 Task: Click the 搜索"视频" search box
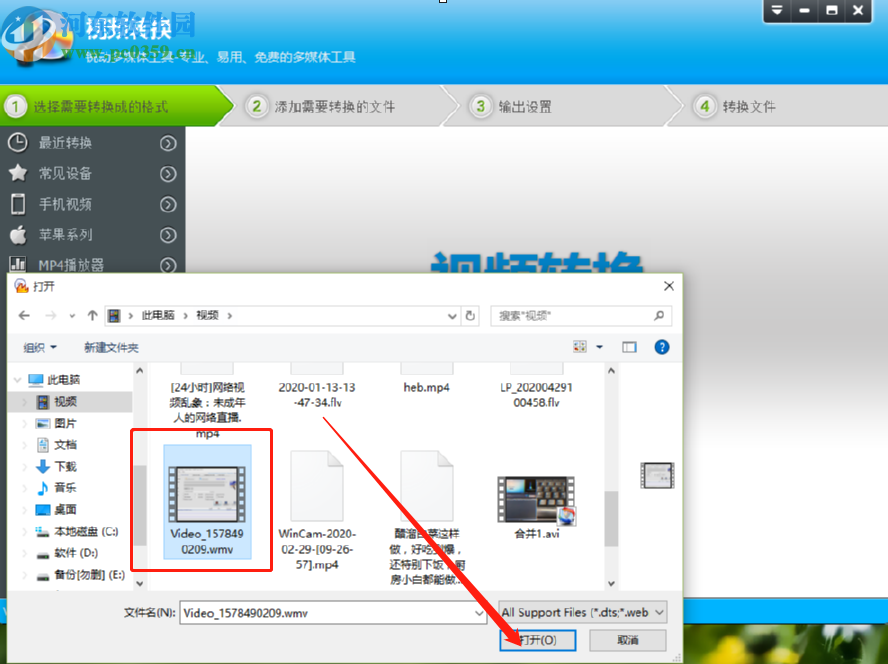tap(581, 316)
